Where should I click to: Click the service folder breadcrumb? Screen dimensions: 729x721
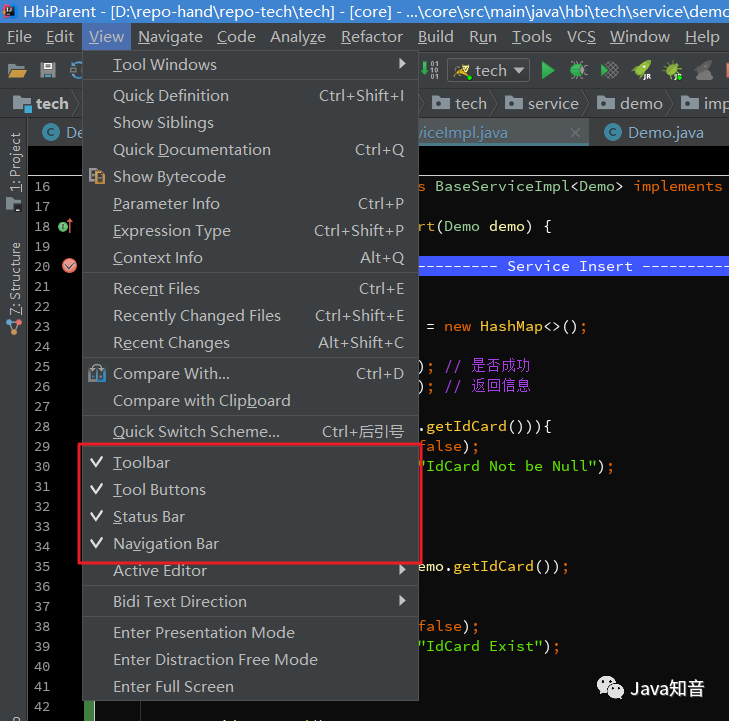point(542,103)
